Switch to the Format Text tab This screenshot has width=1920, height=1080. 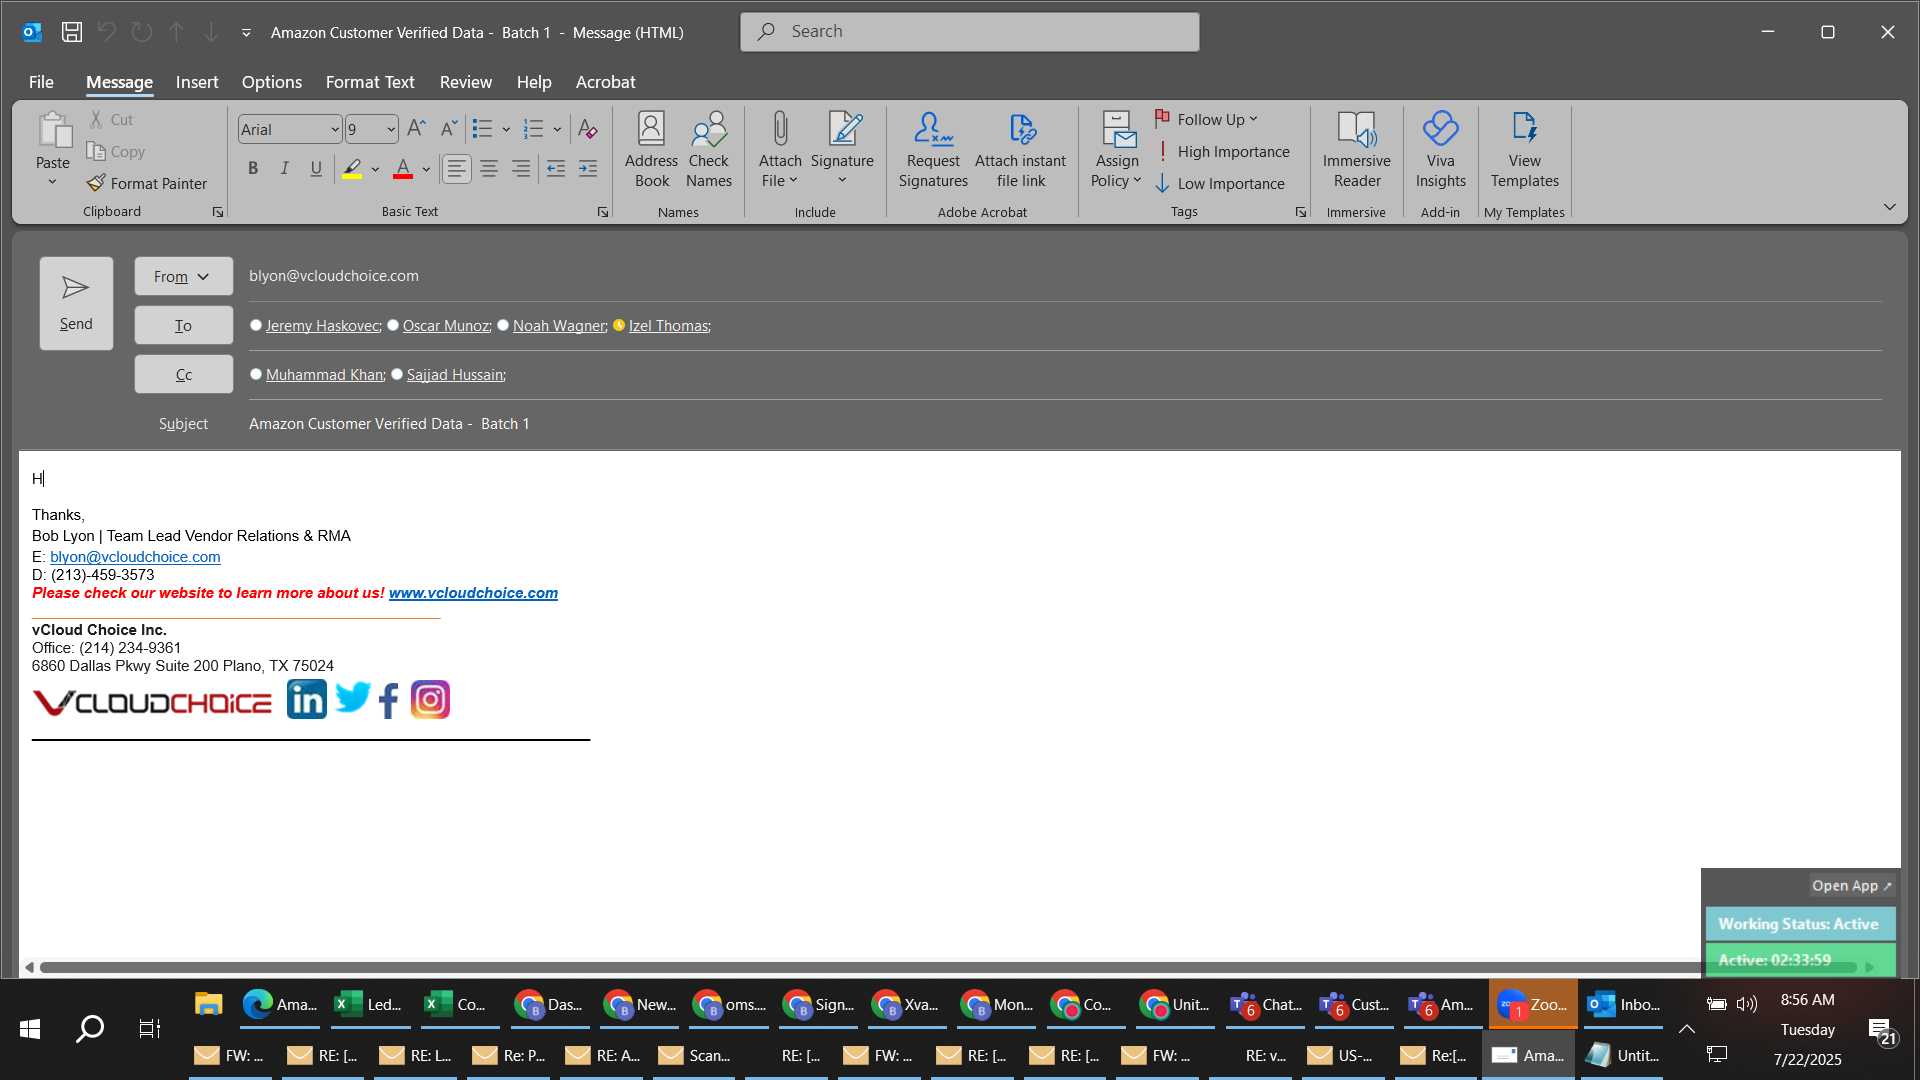(370, 82)
